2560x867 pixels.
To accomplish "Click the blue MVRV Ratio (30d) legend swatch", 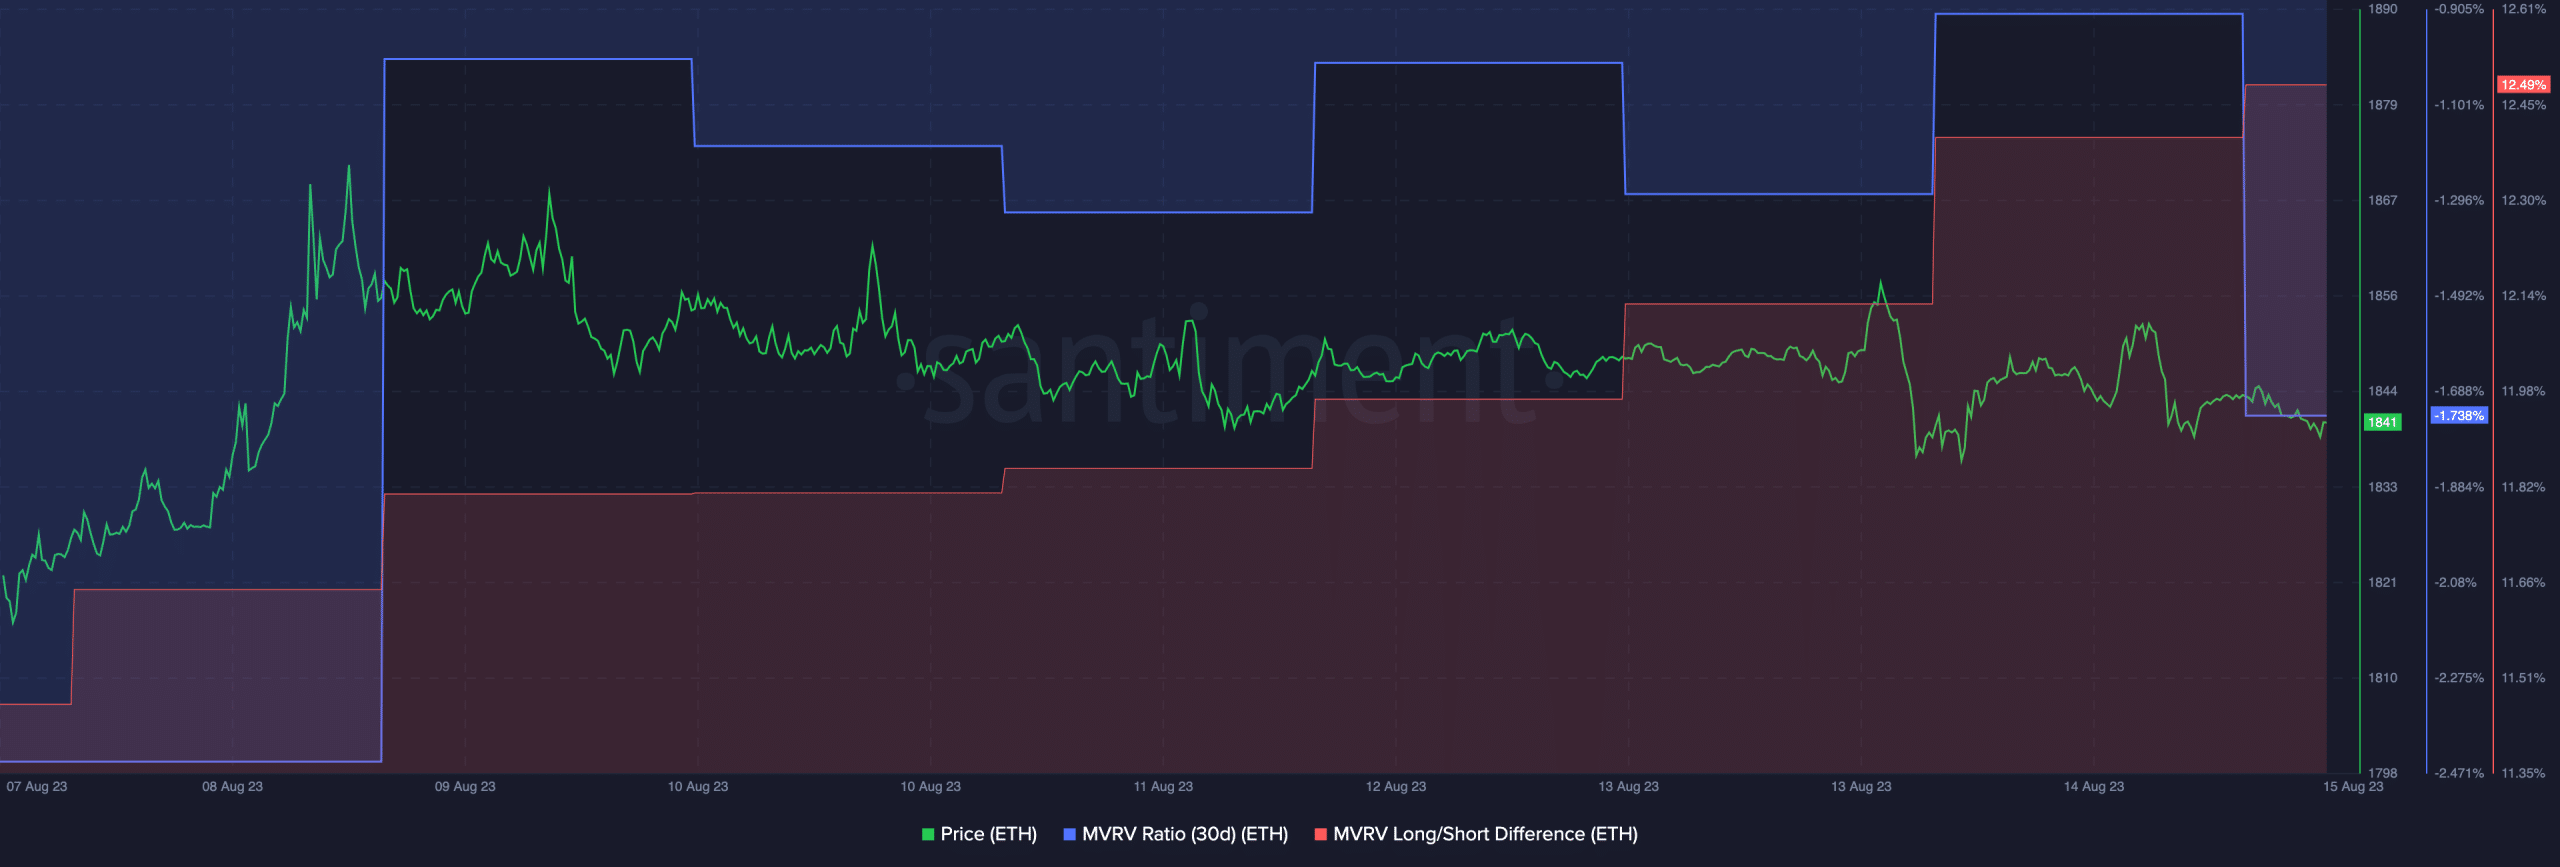I will tap(1069, 834).
